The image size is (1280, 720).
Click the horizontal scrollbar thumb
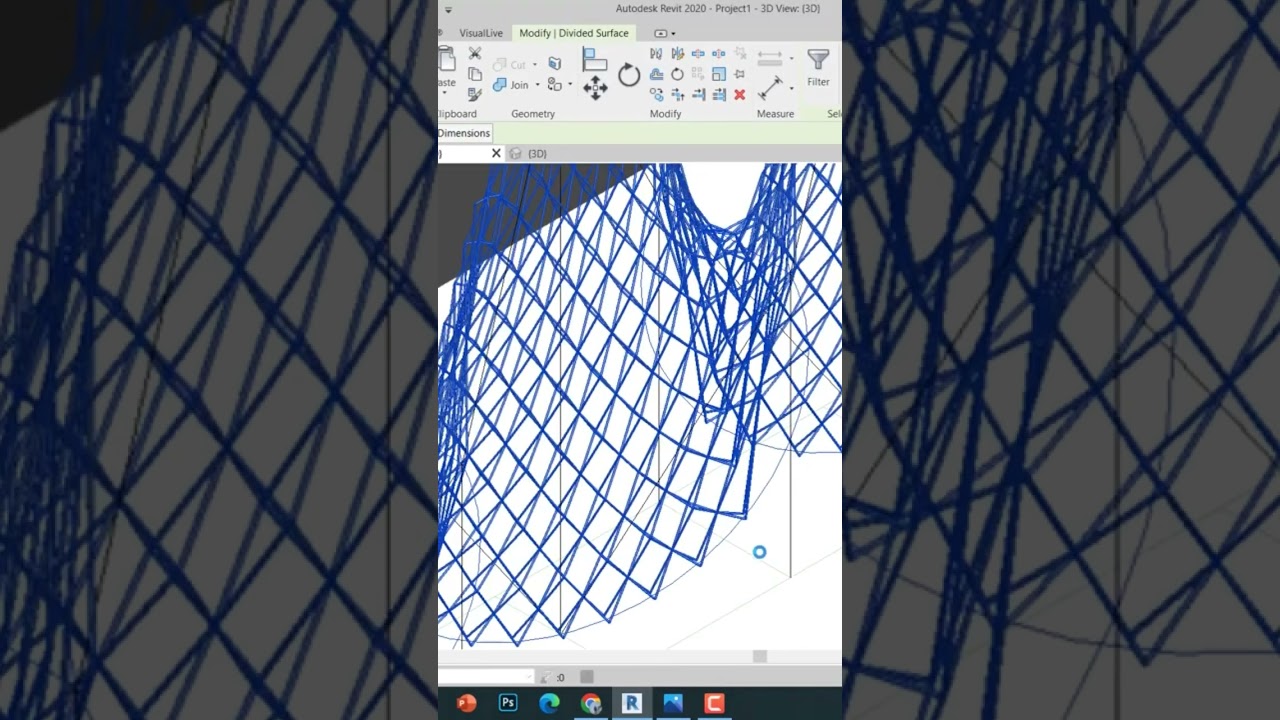pos(760,656)
